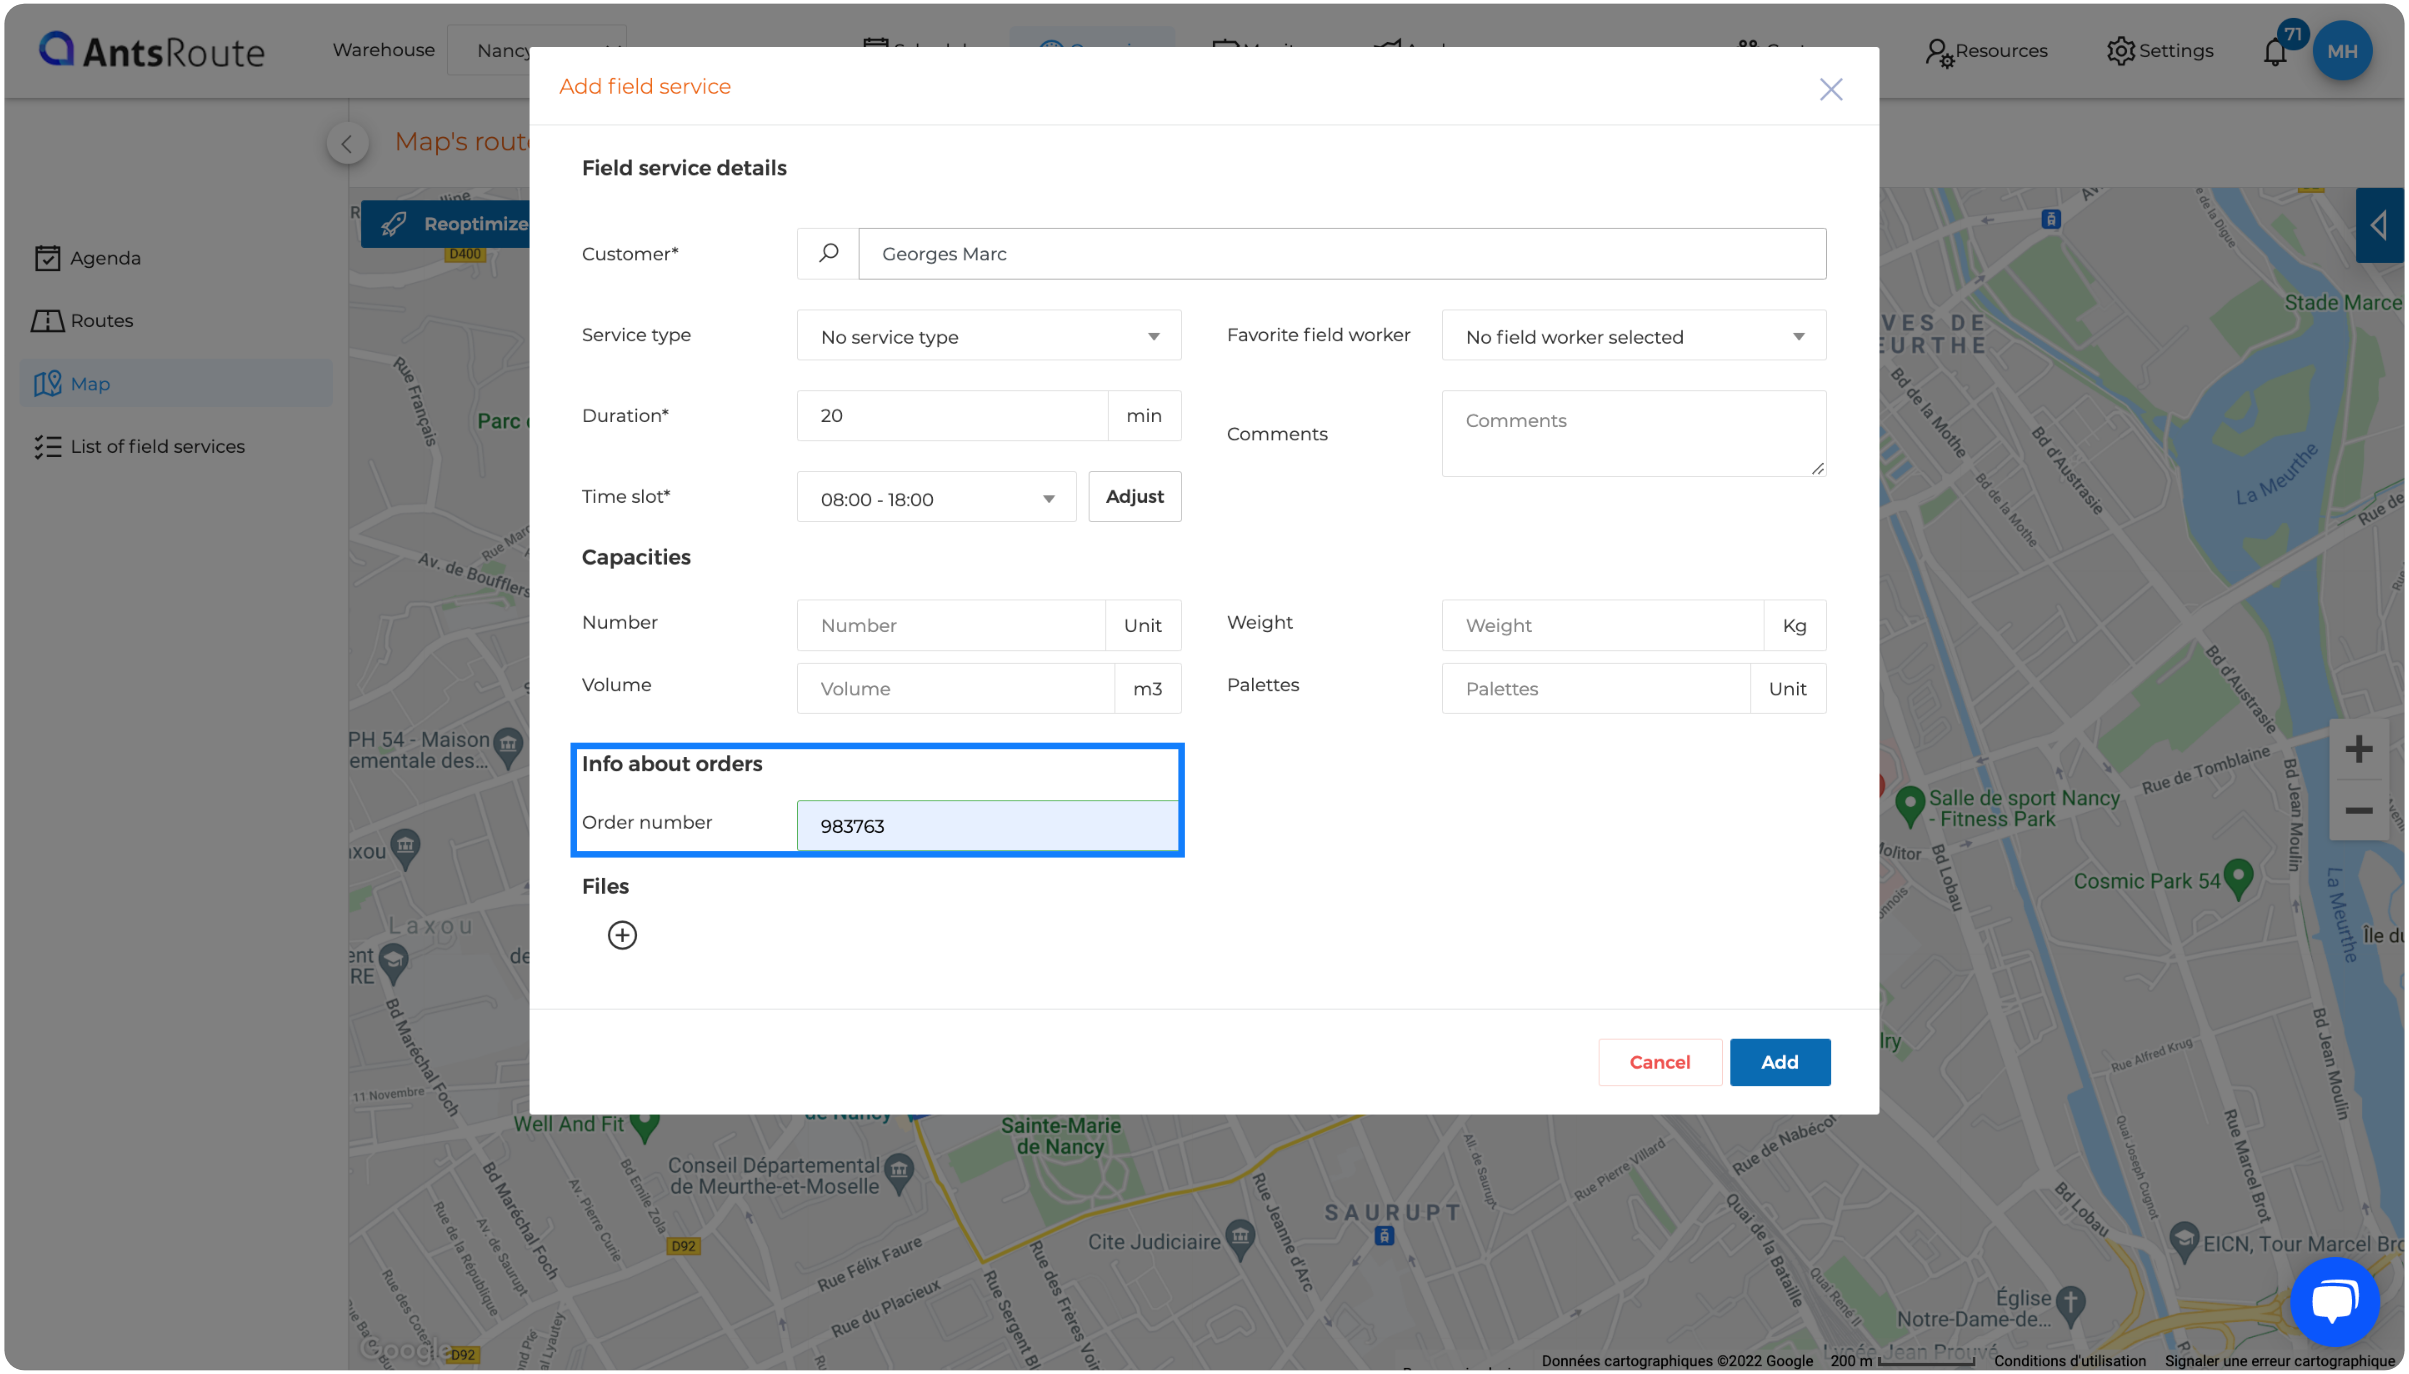Click the Cite Judiciaire map pin
The width and height of the screenshot is (2409, 1374).
(1240, 1240)
